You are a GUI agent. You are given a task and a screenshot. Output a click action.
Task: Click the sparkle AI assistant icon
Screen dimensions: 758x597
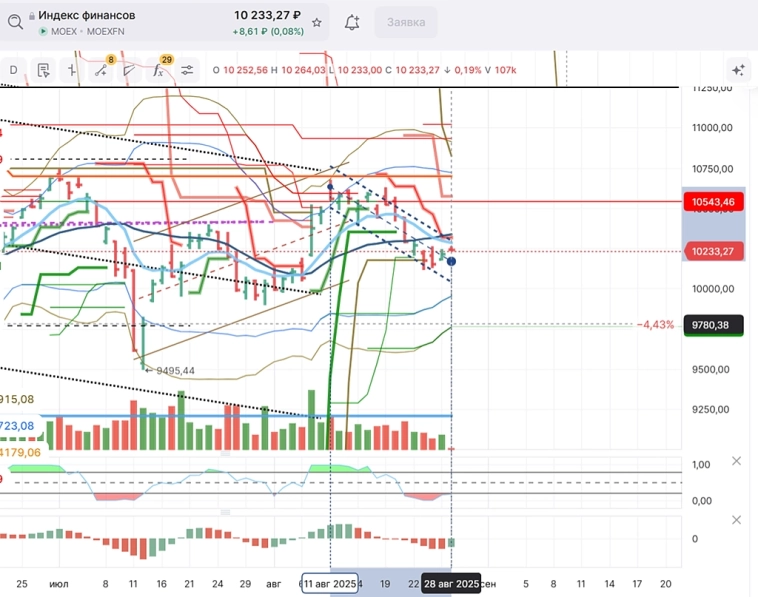(x=737, y=70)
